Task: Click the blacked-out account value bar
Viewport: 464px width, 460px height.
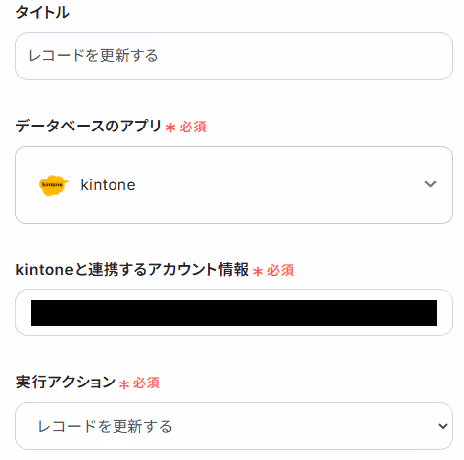Action: pyautogui.click(x=234, y=313)
